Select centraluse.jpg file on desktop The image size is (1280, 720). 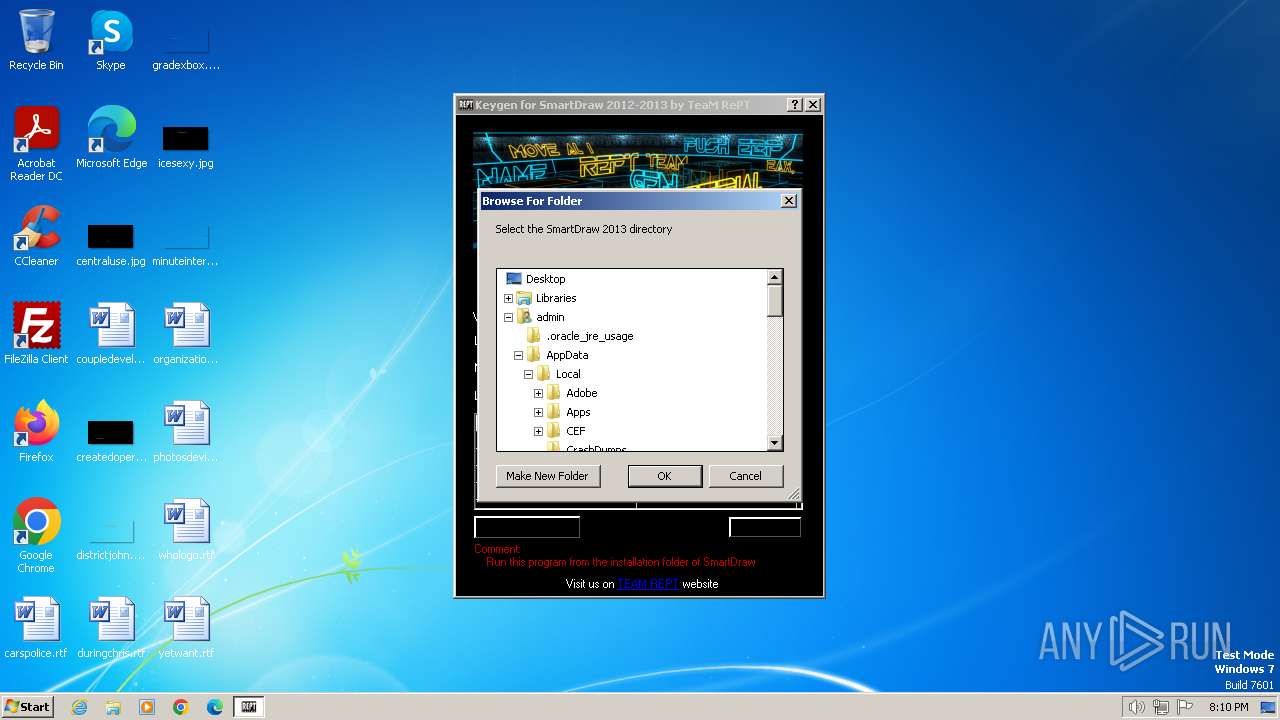[x=111, y=244]
